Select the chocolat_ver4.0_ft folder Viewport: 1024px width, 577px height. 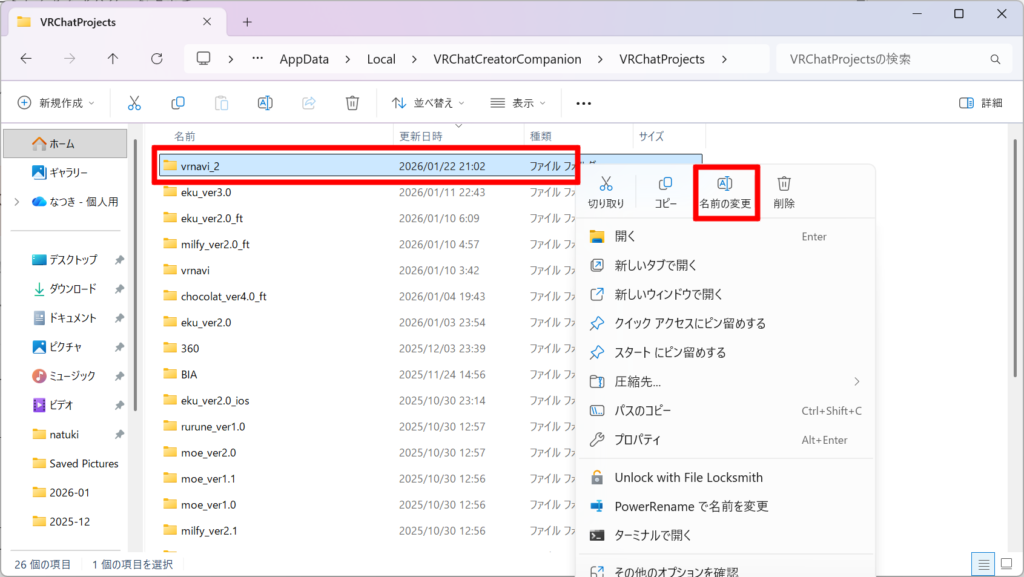click(223, 296)
